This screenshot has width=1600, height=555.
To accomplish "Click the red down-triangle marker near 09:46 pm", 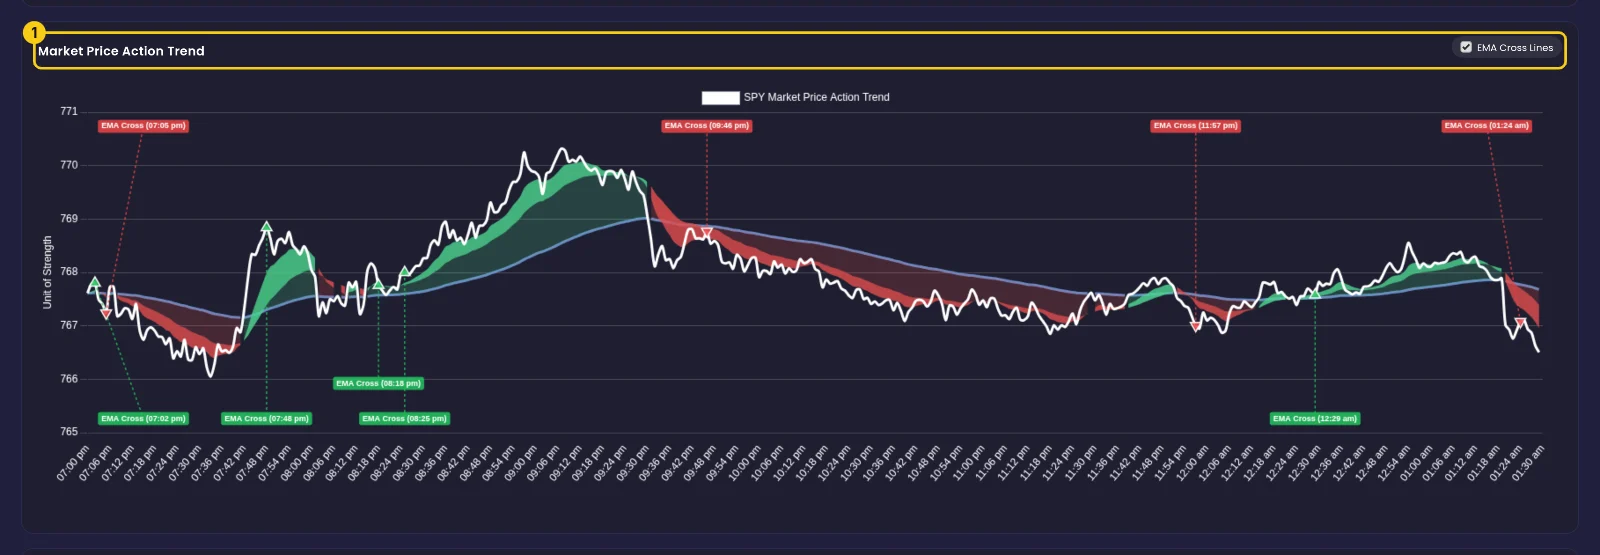I will (x=707, y=234).
